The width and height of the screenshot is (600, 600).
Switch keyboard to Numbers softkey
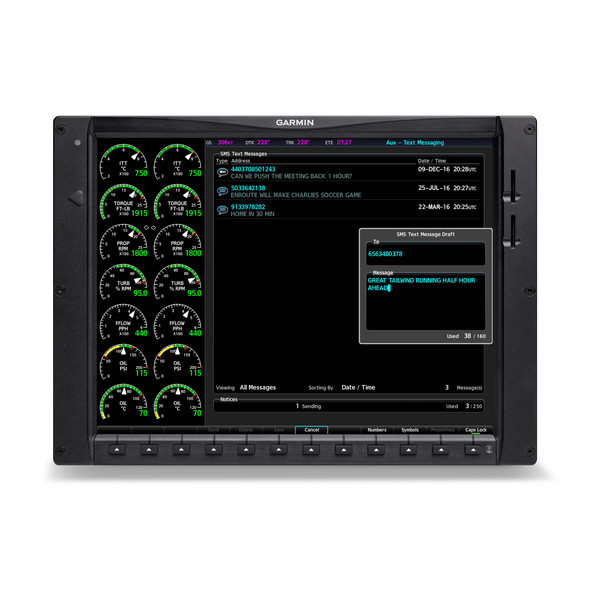click(377, 430)
